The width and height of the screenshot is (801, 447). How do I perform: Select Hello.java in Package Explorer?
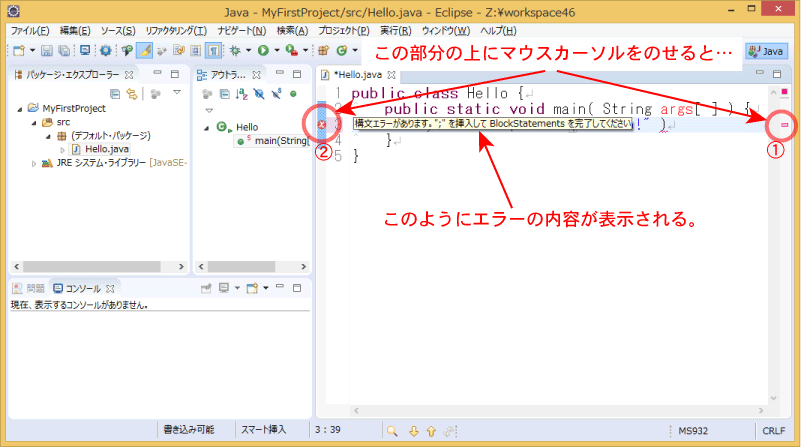101,149
